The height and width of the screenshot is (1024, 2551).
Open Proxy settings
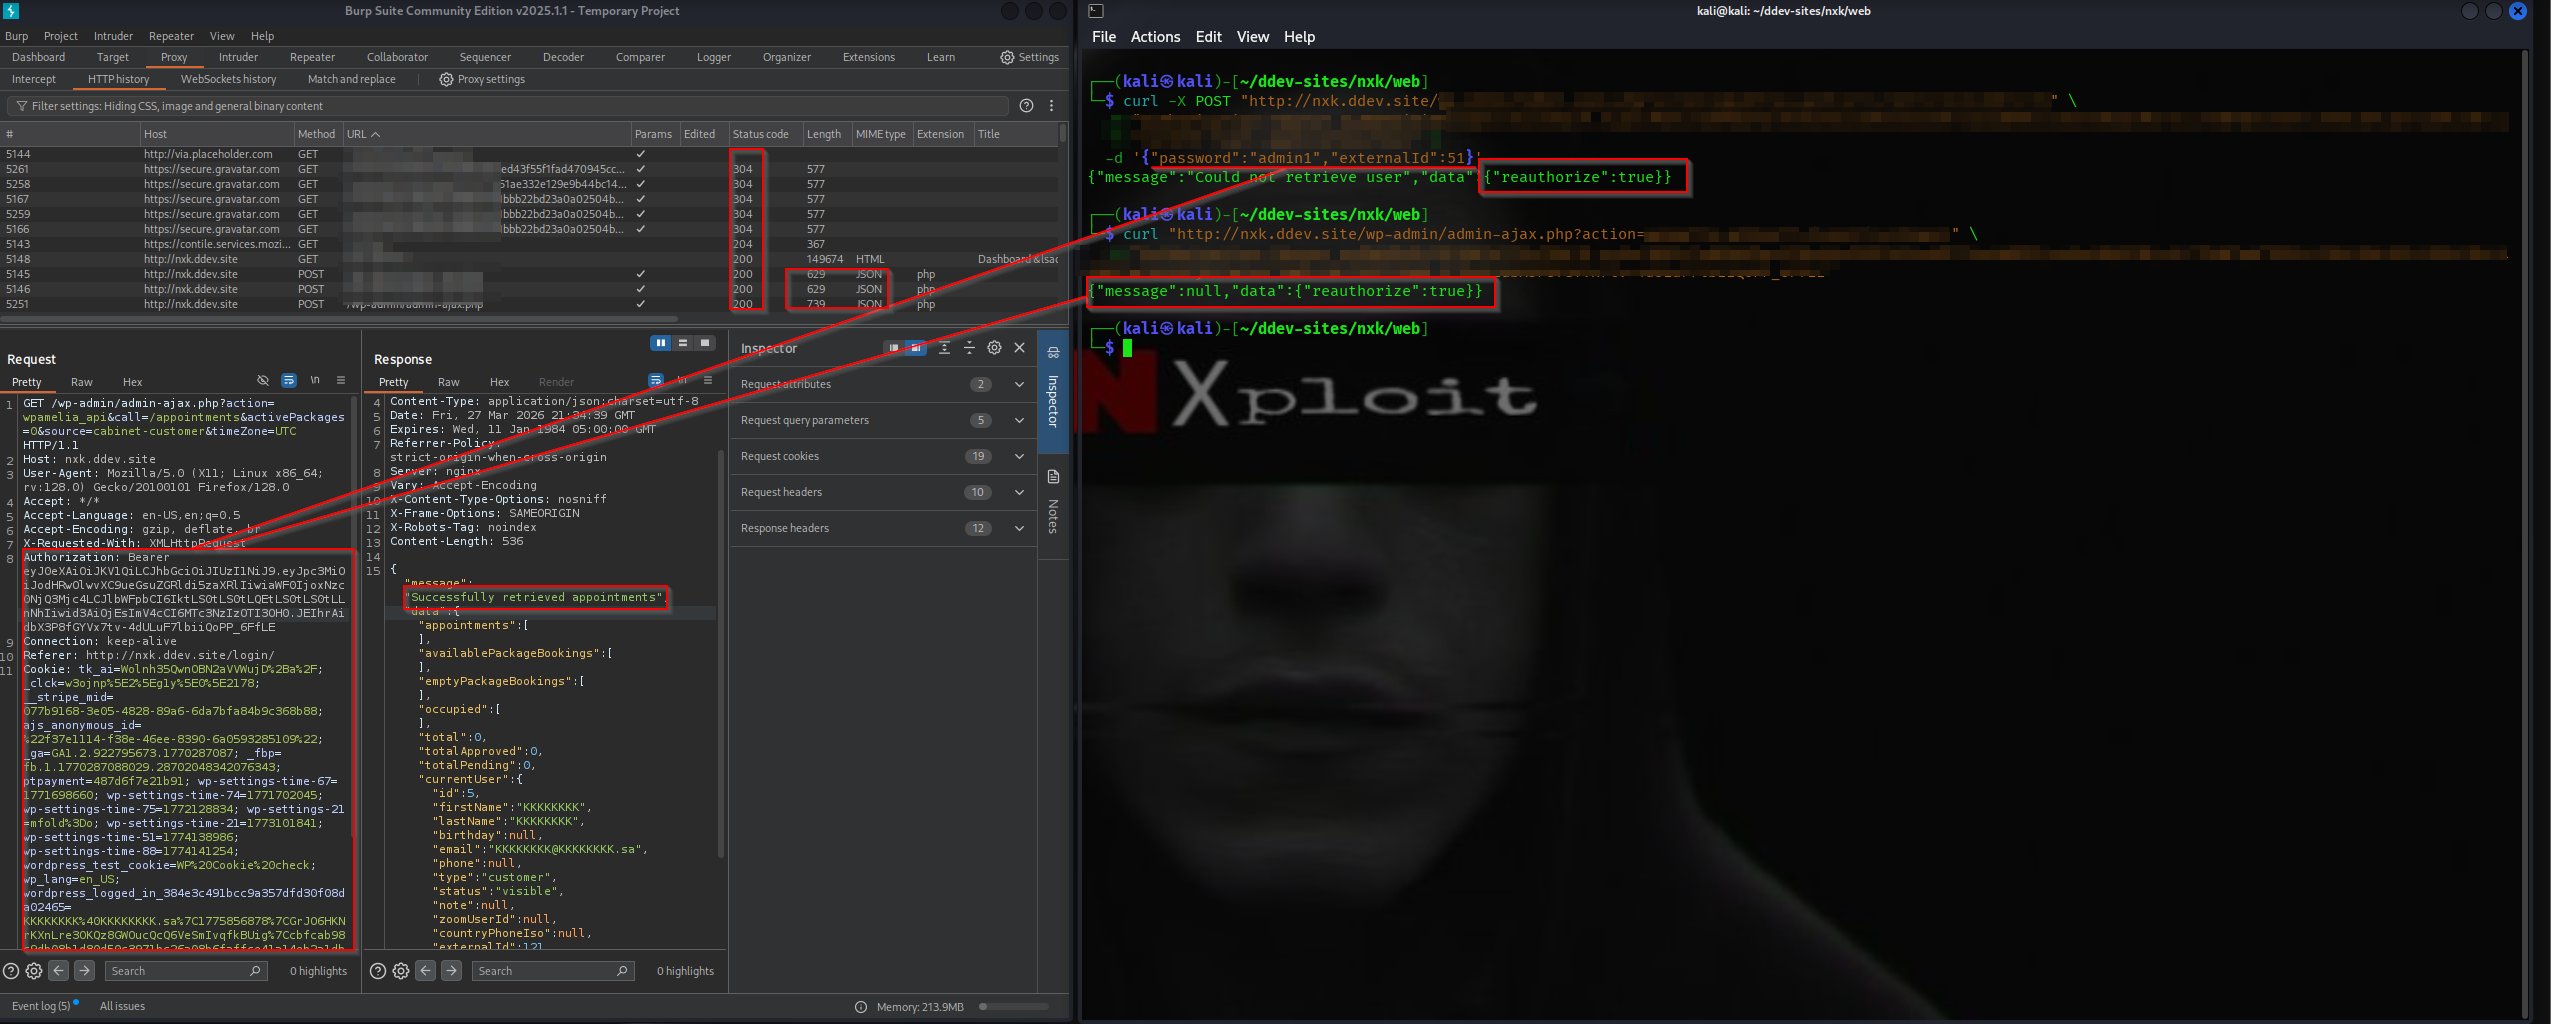pos(482,79)
